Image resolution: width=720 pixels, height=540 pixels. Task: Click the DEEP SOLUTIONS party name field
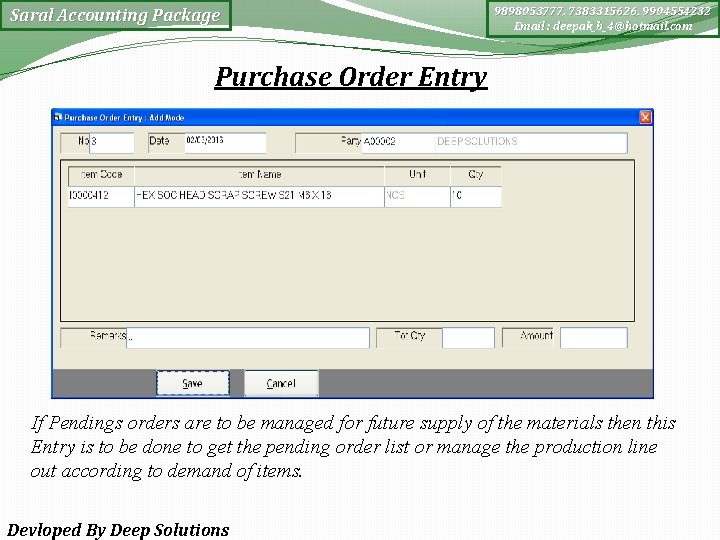pos(531,142)
